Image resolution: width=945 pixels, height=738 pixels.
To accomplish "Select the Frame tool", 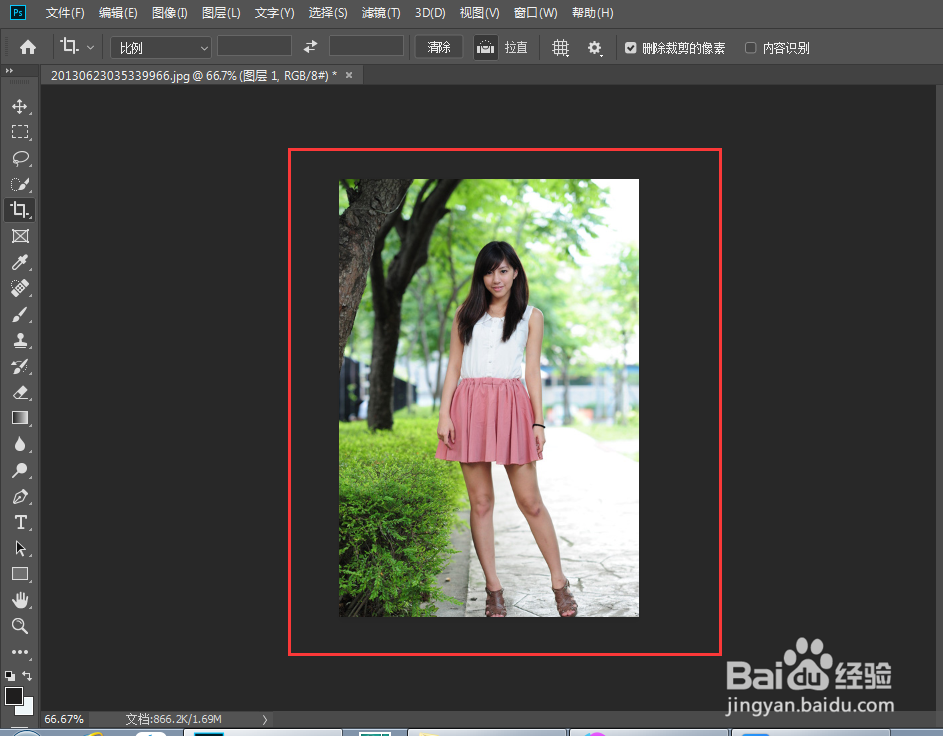I will click(x=20, y=236).
